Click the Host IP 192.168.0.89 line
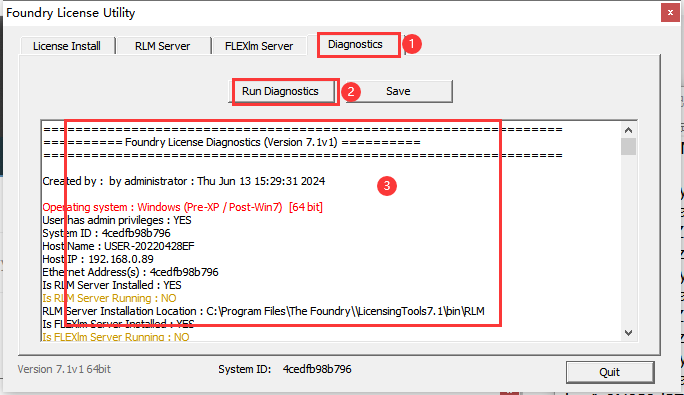This screenshot has width=684, height=395. coord(98,259)
